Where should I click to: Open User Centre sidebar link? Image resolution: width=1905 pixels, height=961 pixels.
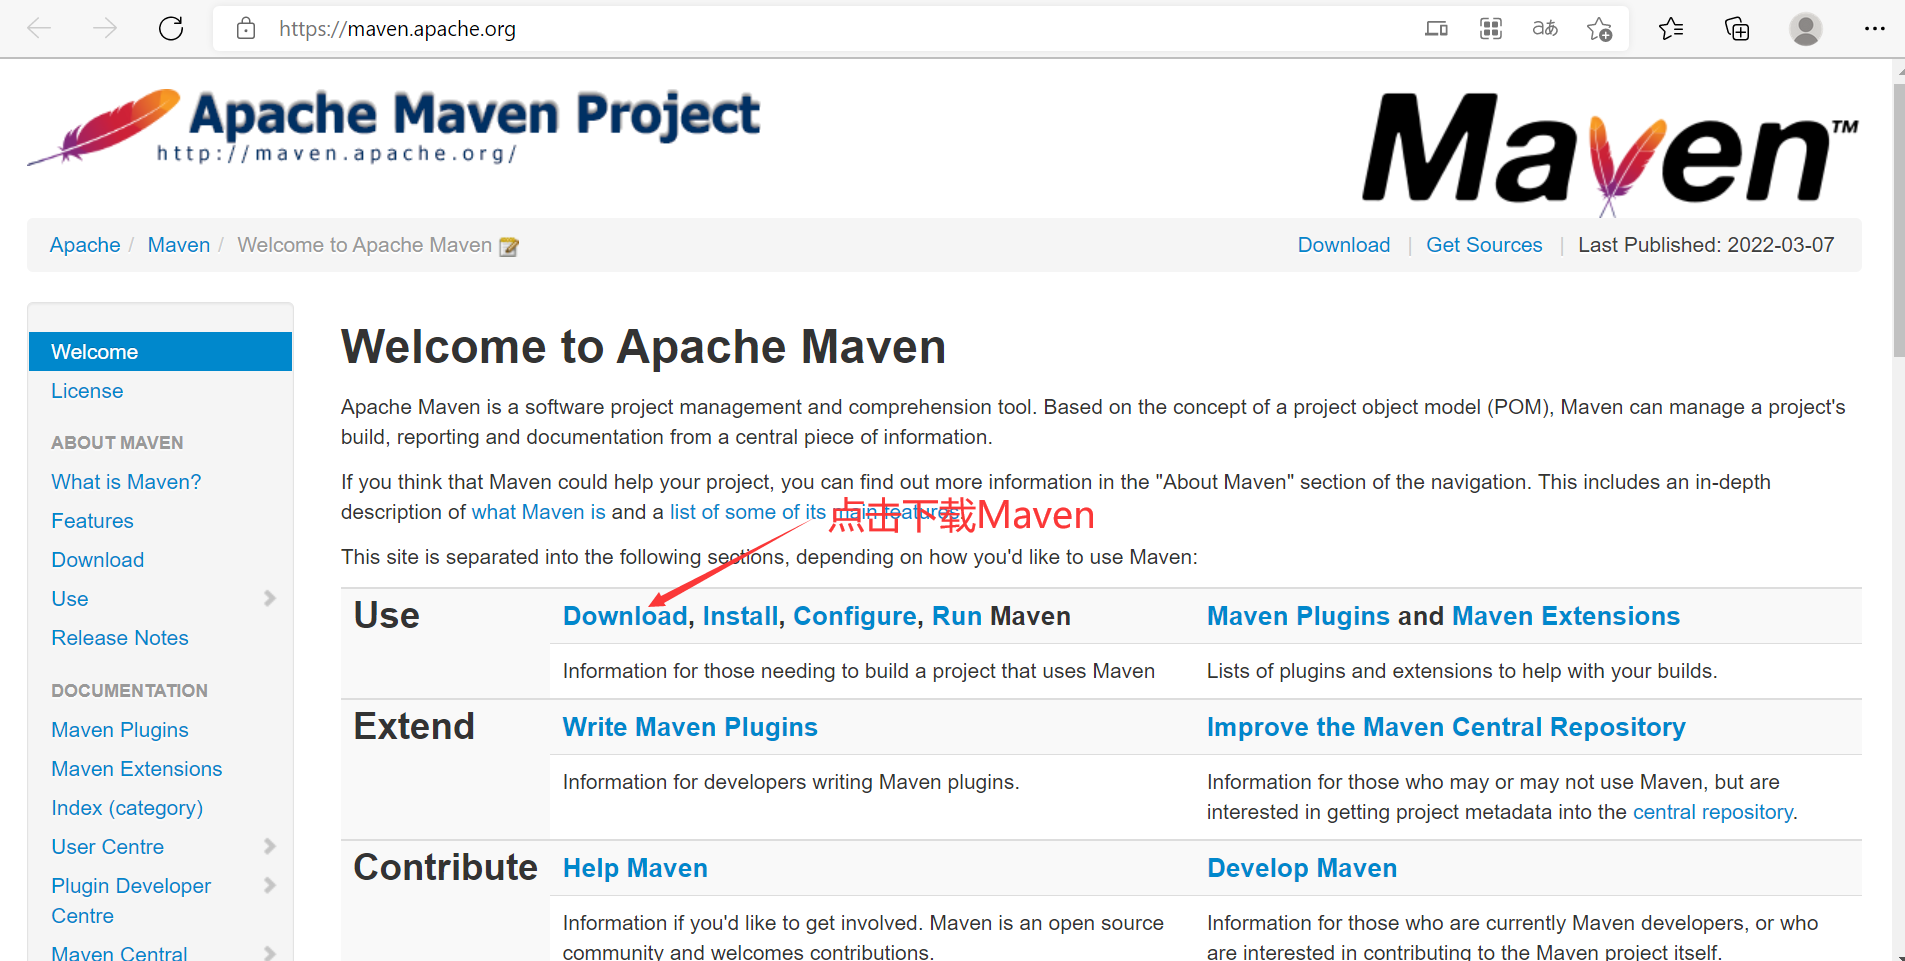click(x=108, y=847)
